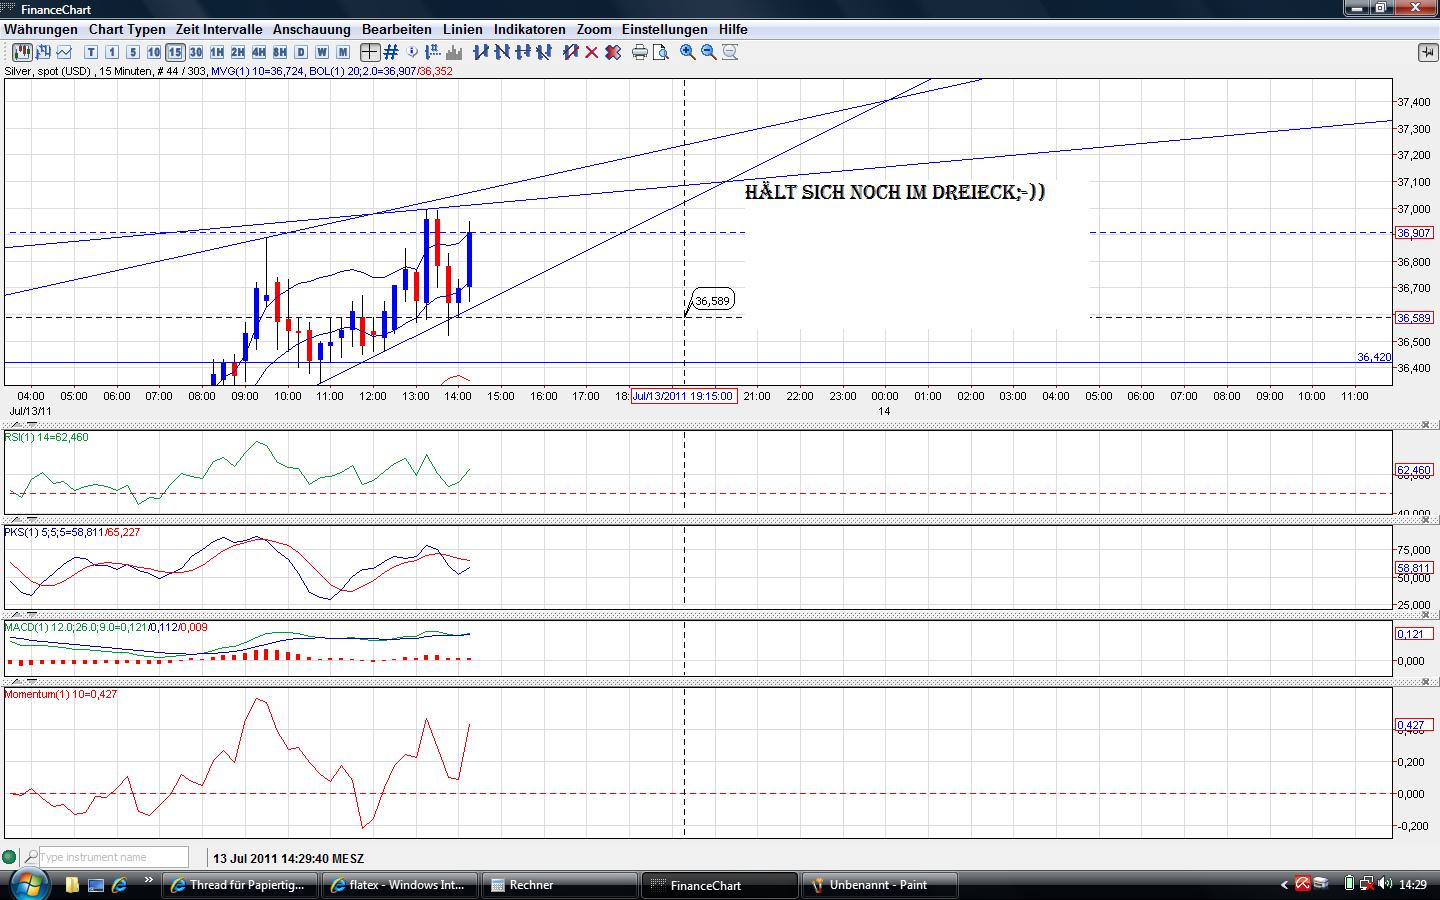Set interval to 4H
1440x900 pixels.
pos(259,52)
